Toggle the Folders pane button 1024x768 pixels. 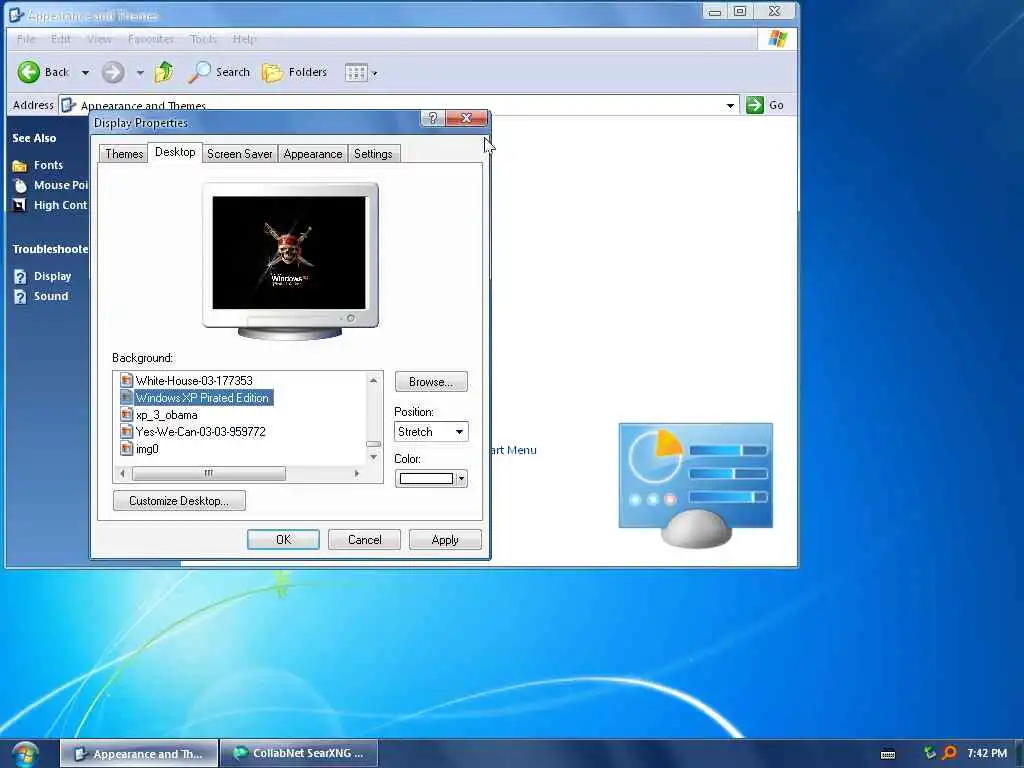pos(295,72)
